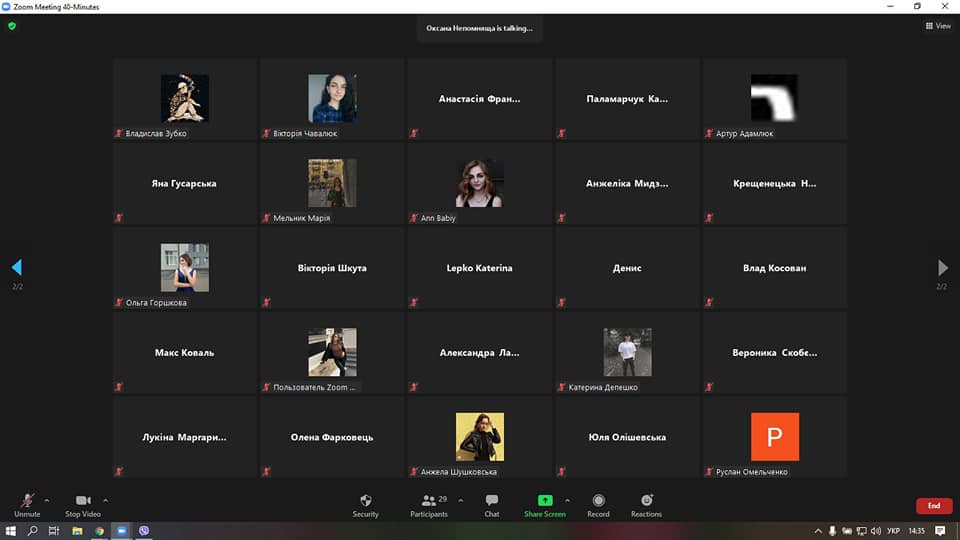
Task: Select Руслан Омельченко's video tile
Action: point(774,437)
